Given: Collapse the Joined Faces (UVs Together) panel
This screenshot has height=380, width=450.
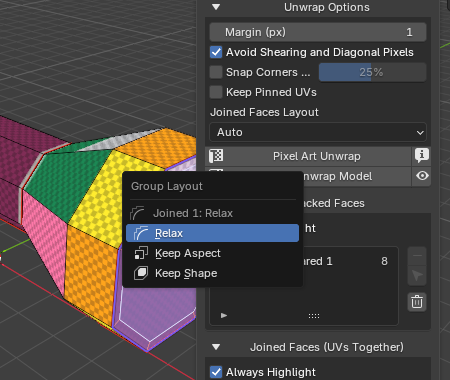Looking at the screenshot, I should (216, 347).
